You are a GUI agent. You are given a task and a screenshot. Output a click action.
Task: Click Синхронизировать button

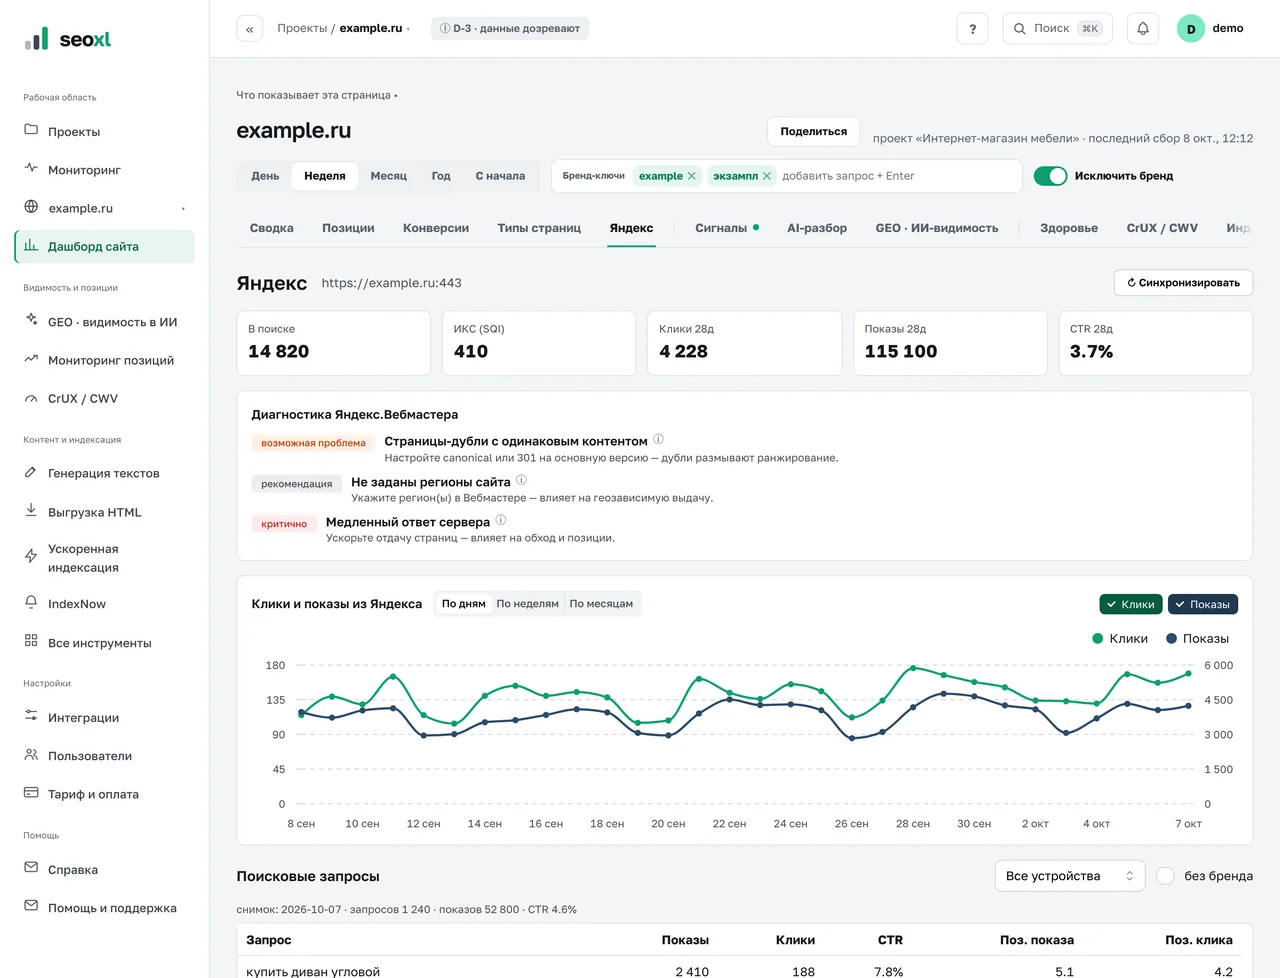(1183, 283)
